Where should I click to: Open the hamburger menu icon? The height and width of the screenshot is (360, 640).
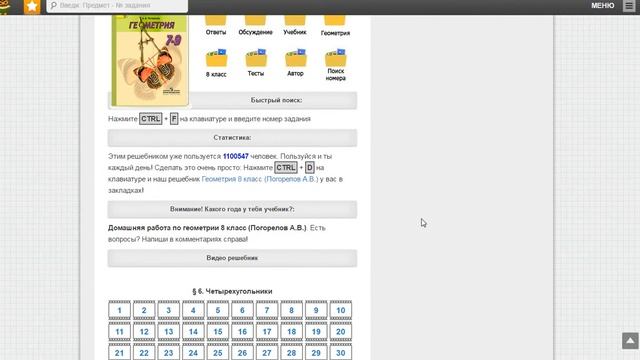629,6
